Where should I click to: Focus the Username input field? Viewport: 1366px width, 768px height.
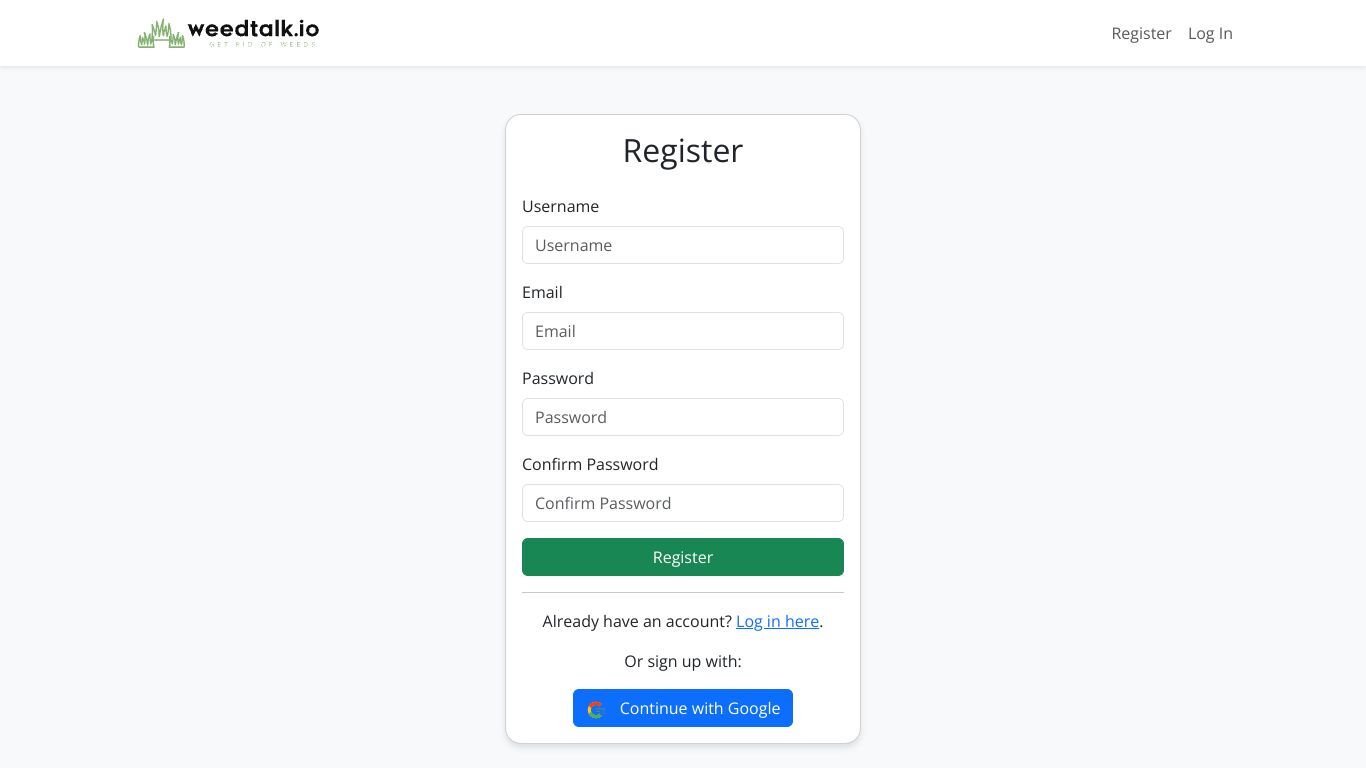(x=683, y=245)
